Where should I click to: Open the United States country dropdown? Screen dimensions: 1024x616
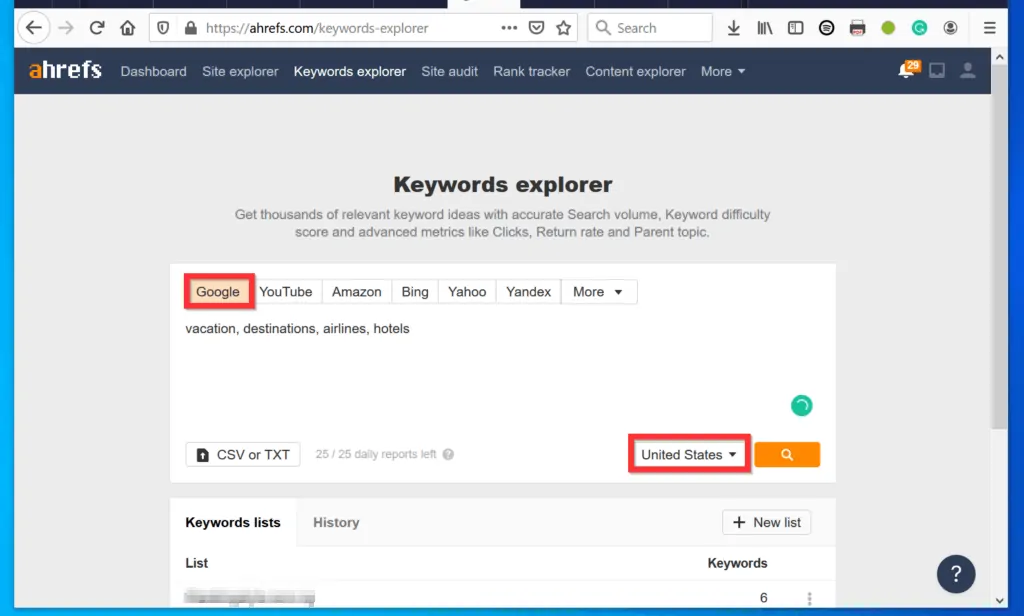(688, 454)
